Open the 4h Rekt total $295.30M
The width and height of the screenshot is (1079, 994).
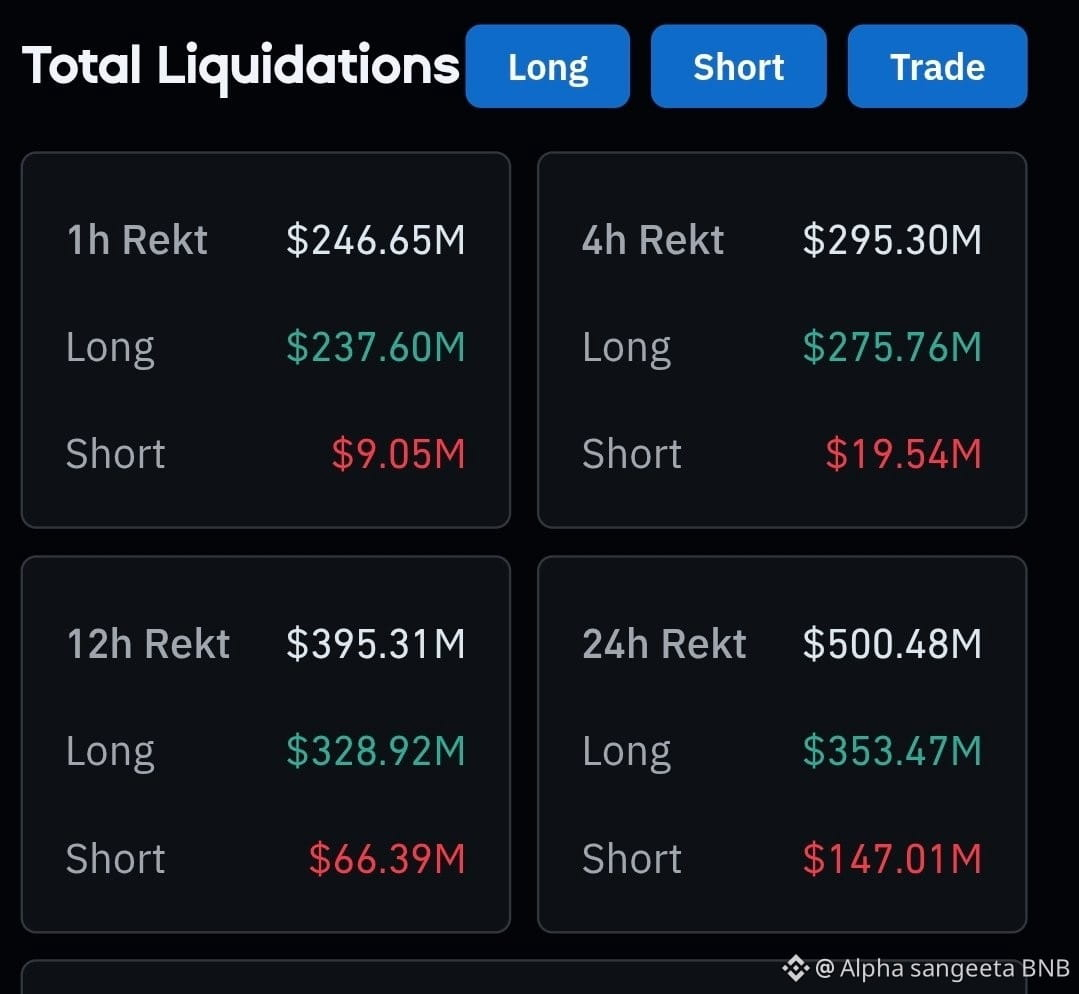pyautogui.click(x=892, y=240)
